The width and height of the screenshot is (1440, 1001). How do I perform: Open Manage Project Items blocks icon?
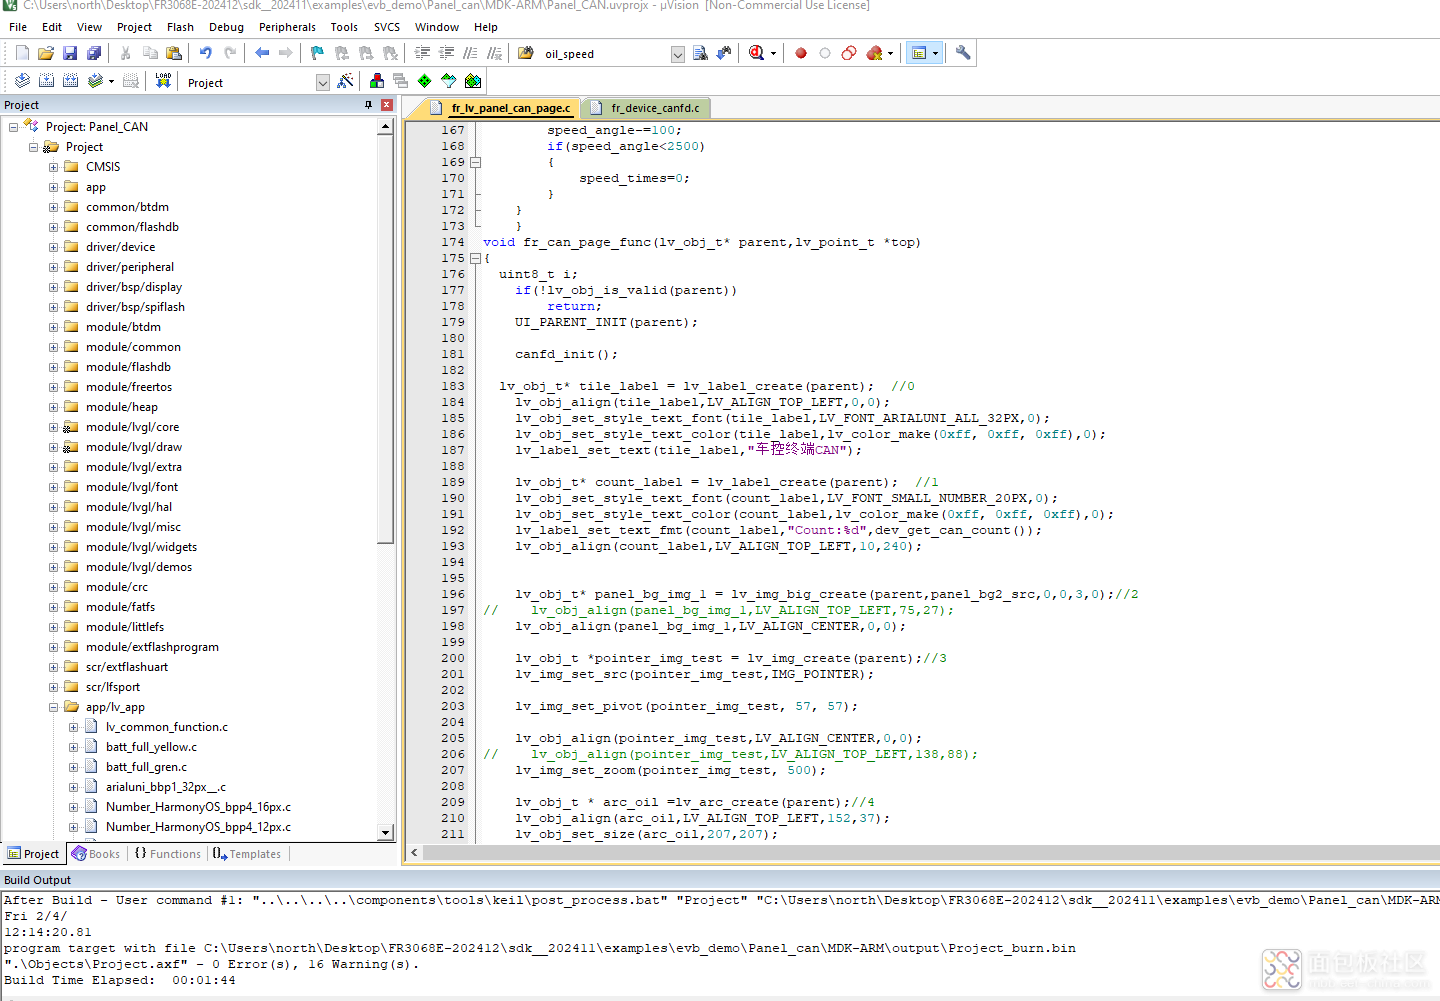tap(377, 81)
